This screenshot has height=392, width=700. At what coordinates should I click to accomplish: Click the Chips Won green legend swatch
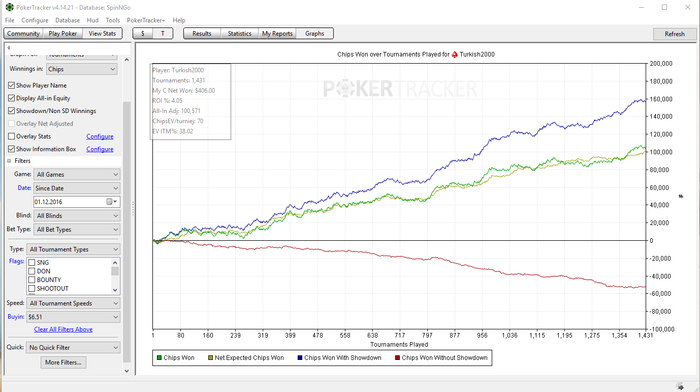coord(159,358)
